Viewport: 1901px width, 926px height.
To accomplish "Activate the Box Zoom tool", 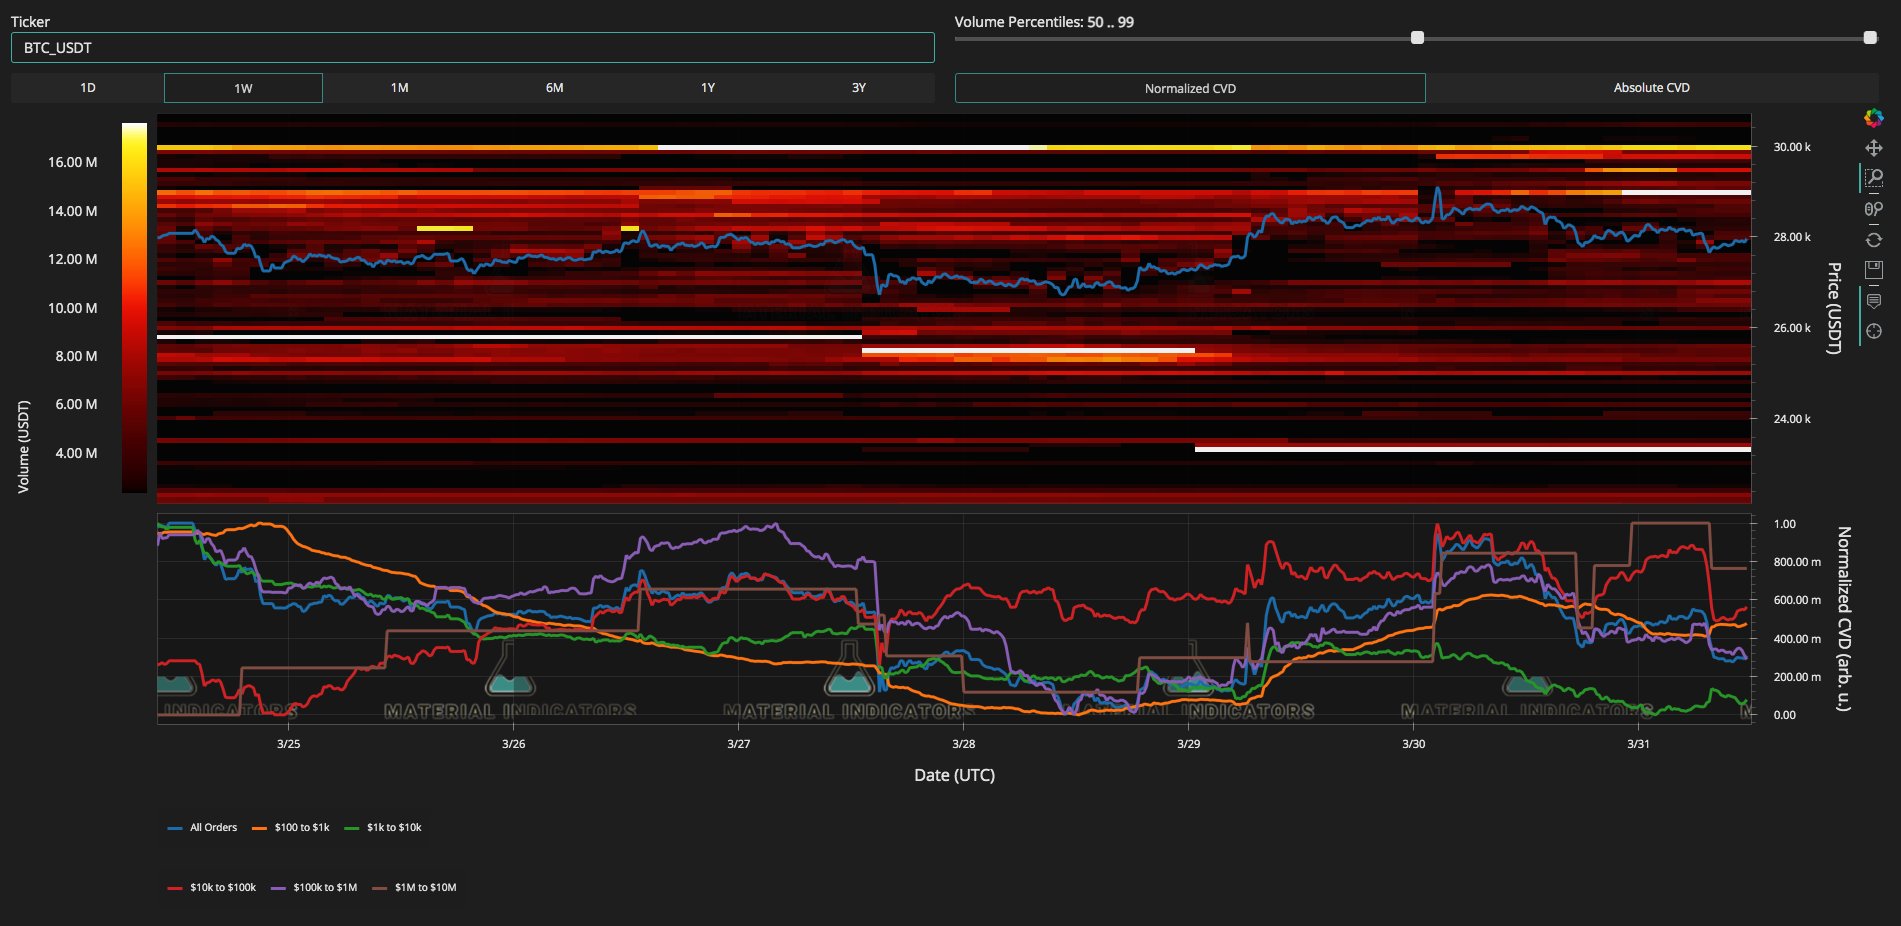I will (1873, 178).
